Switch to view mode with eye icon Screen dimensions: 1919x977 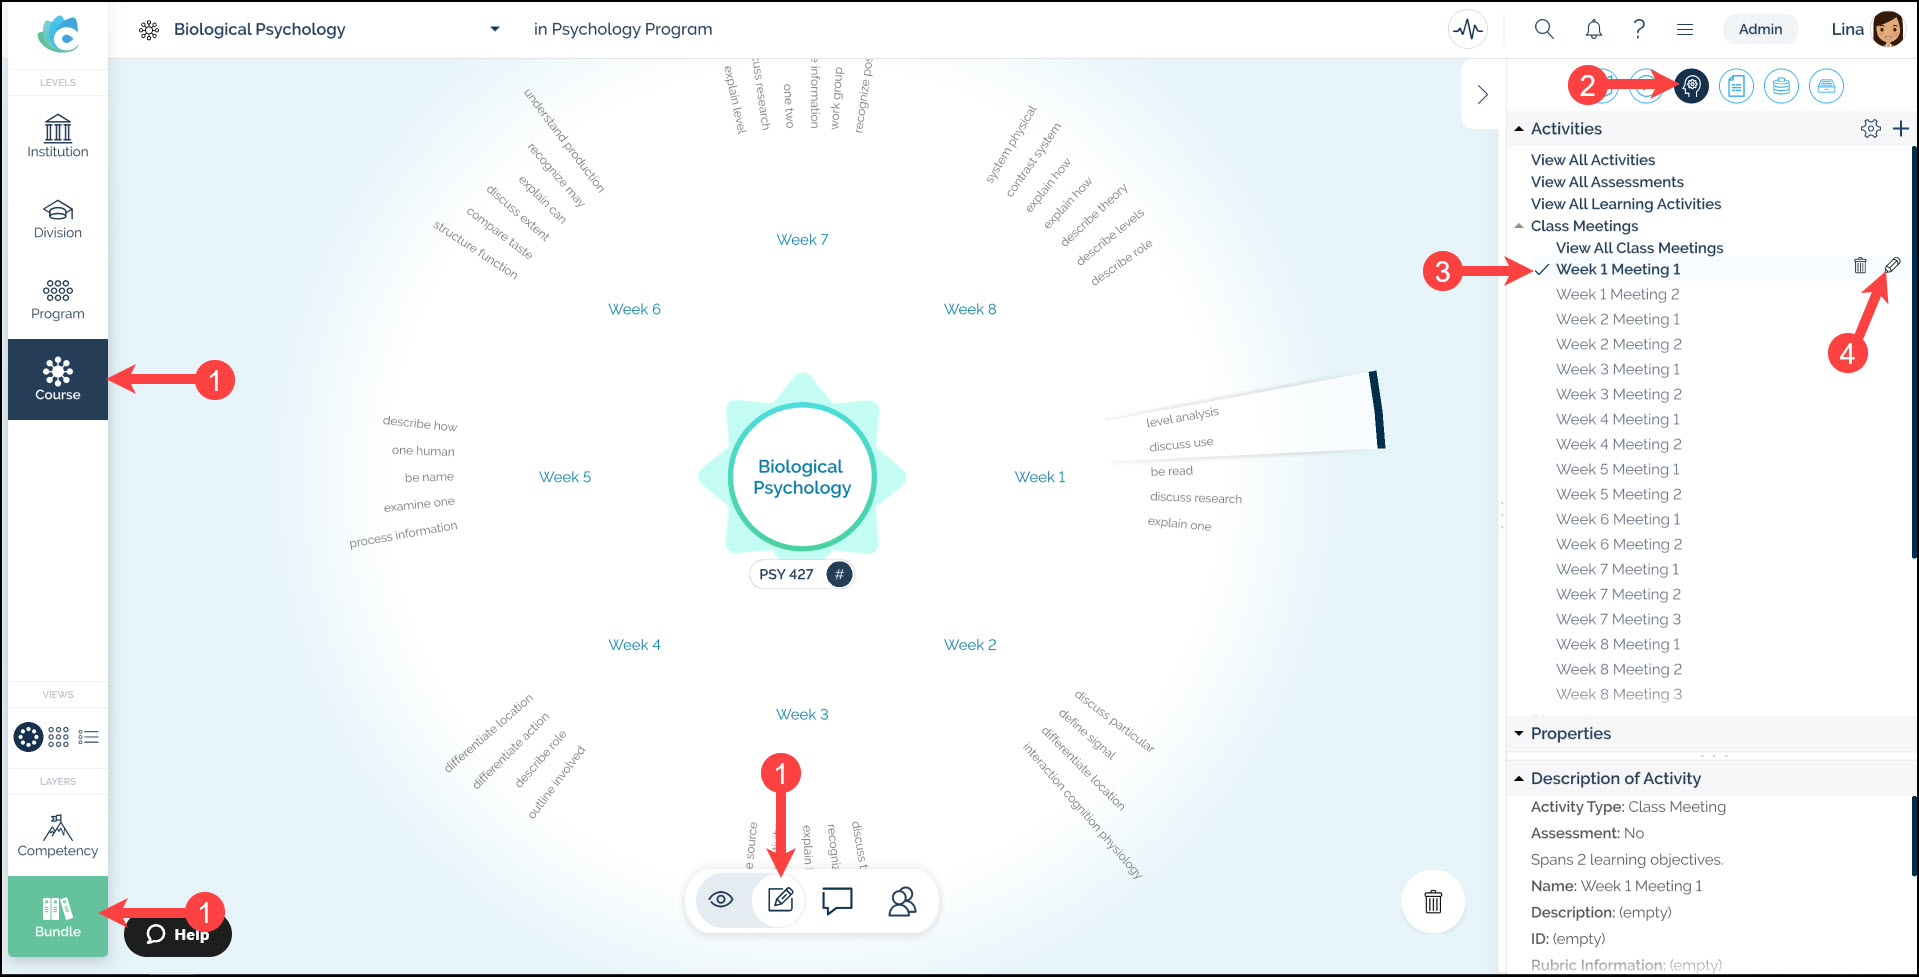(x=721, y=900)
